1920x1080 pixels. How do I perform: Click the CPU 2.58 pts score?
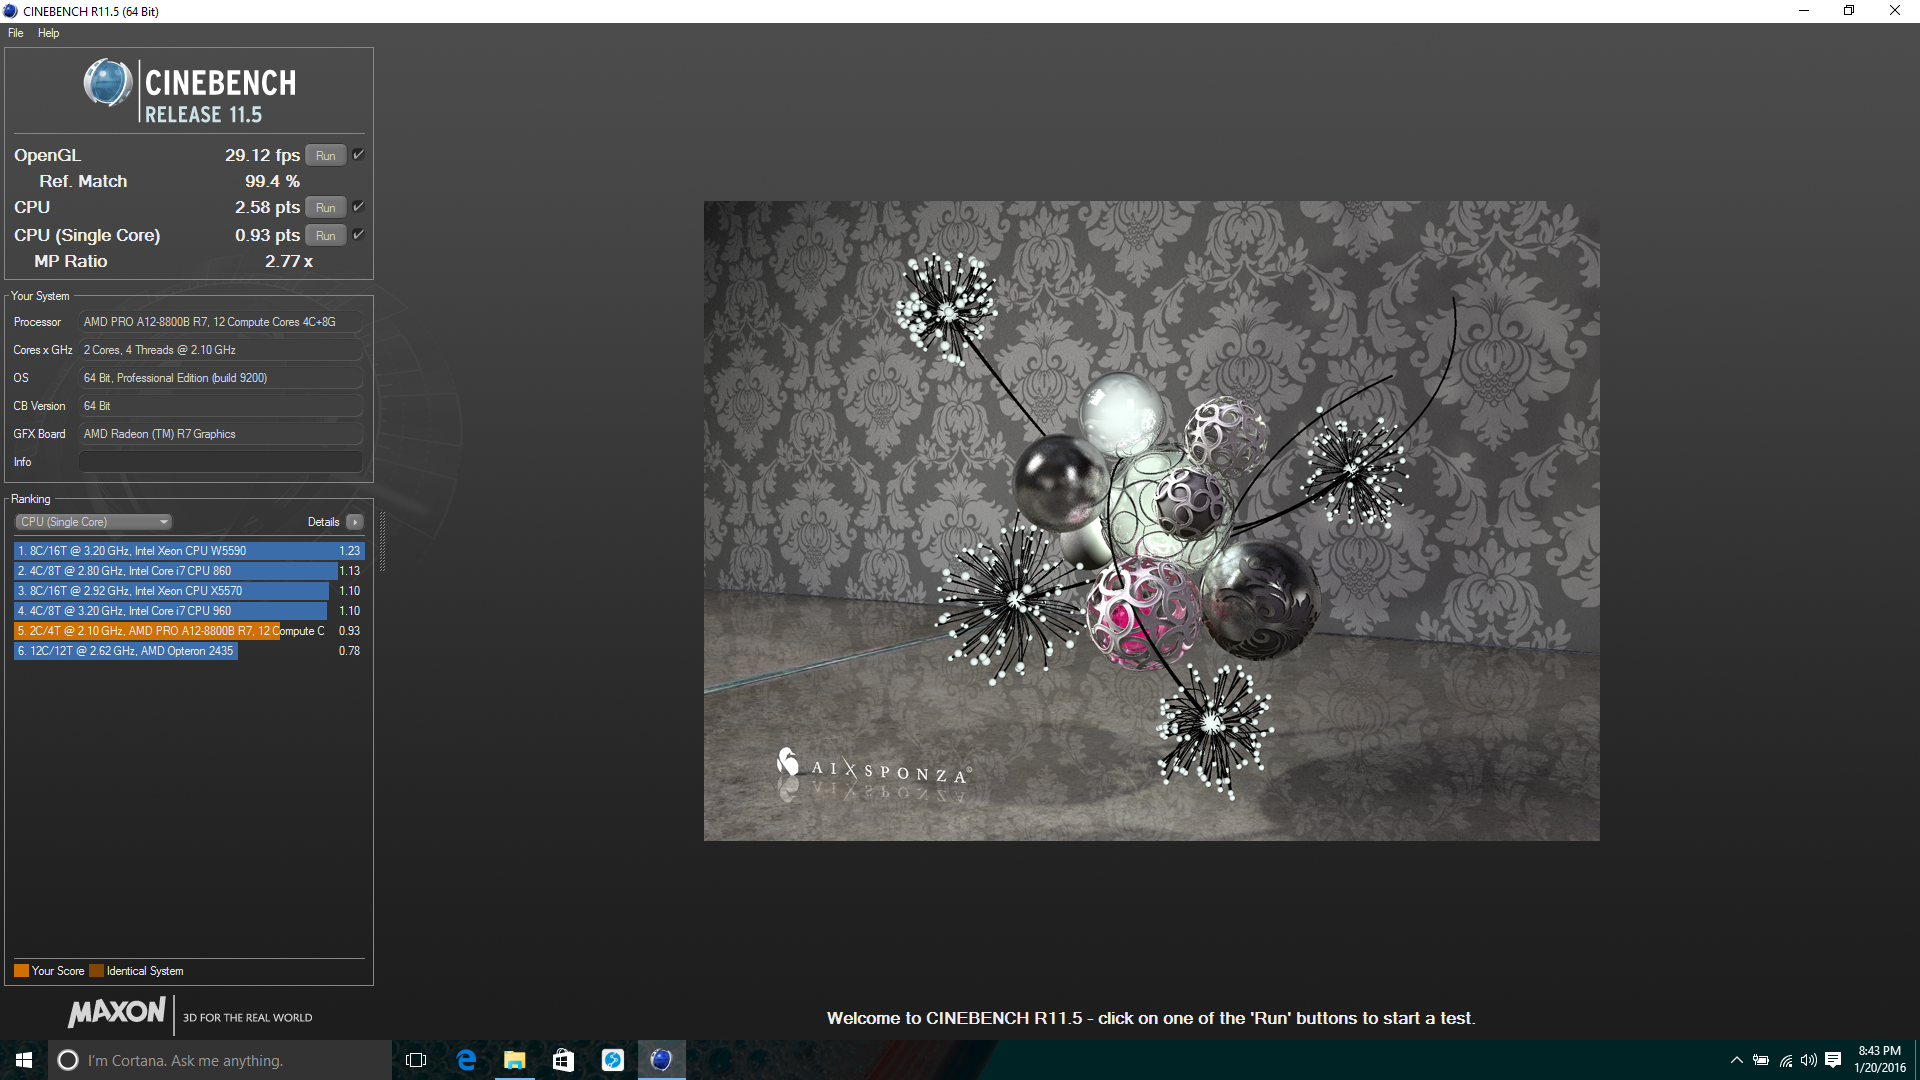(267, 207)
